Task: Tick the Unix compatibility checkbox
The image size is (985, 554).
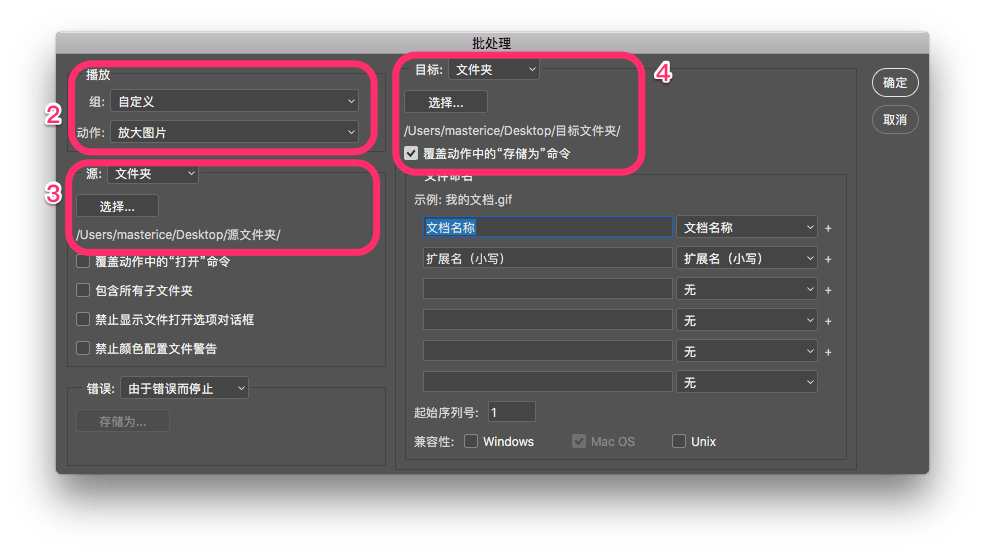Action: 679,441
